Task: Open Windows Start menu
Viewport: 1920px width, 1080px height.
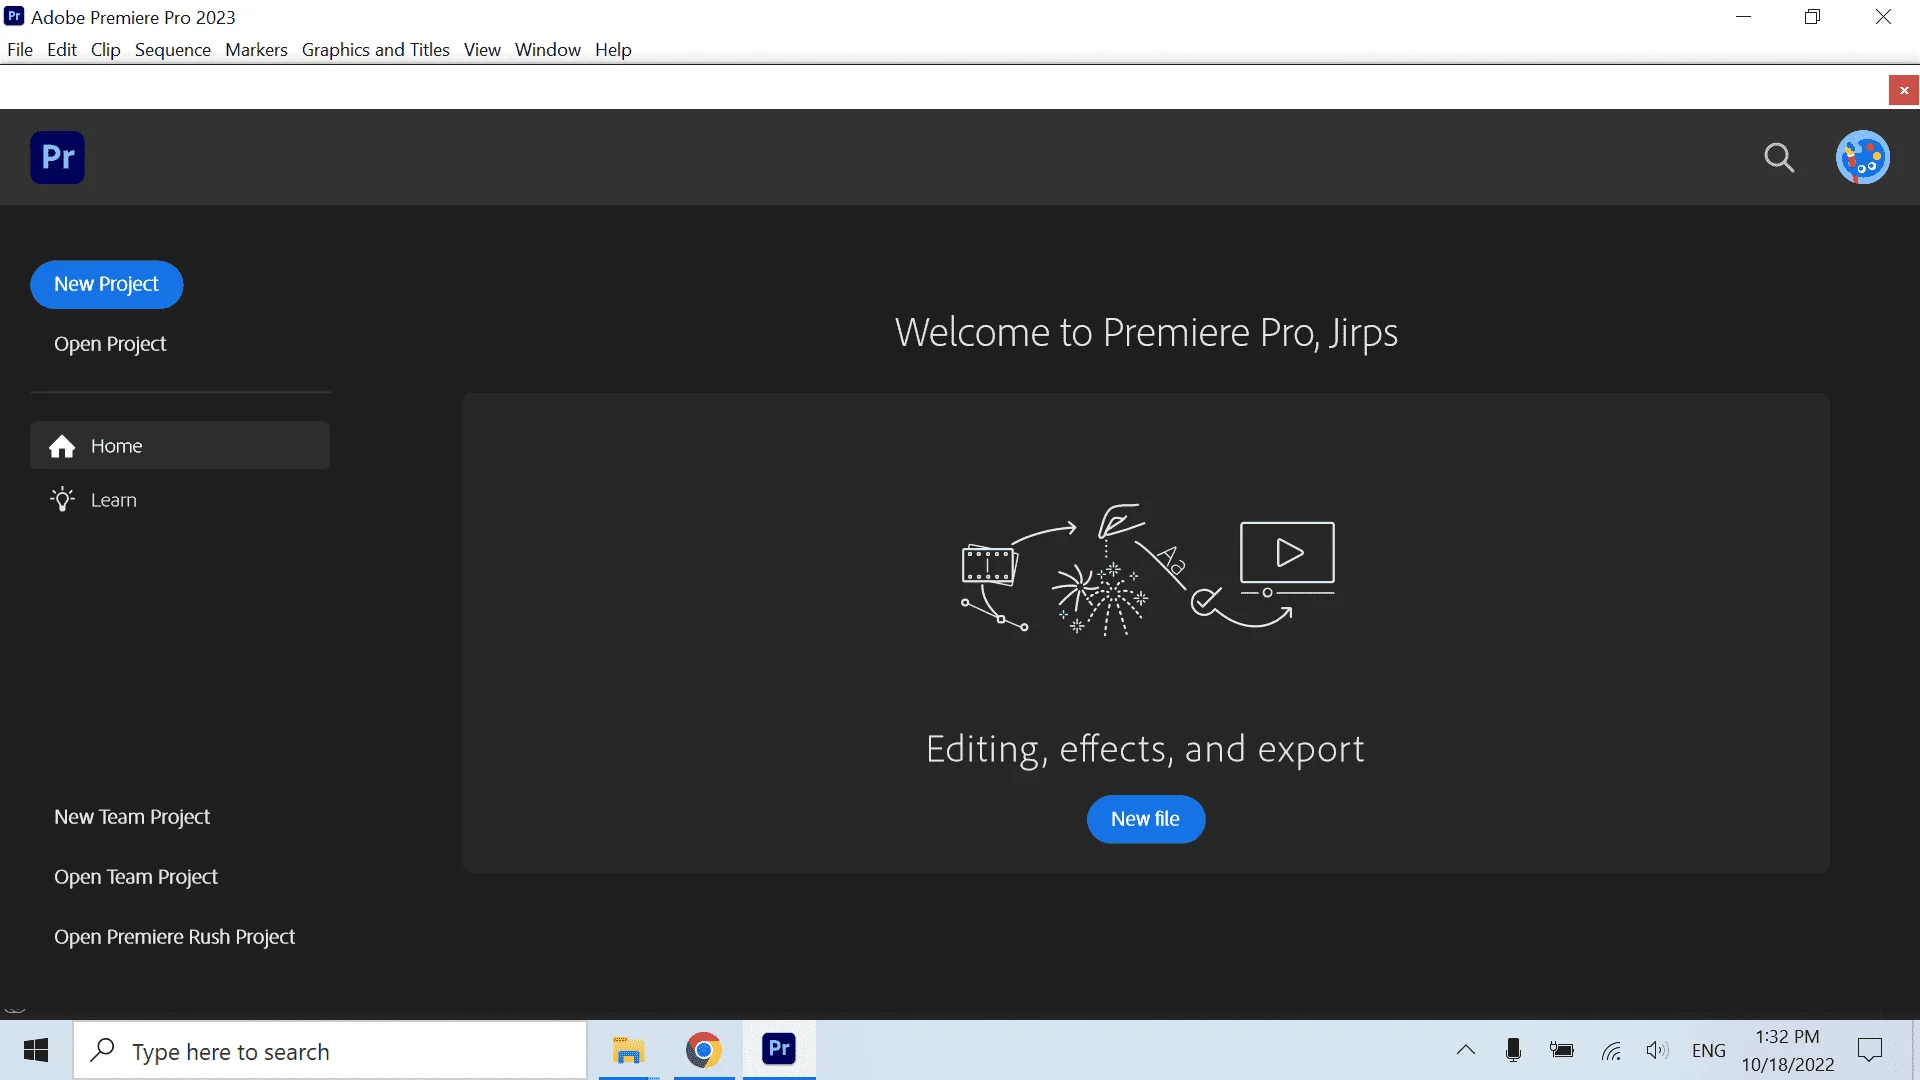Action: (36, 1050)
